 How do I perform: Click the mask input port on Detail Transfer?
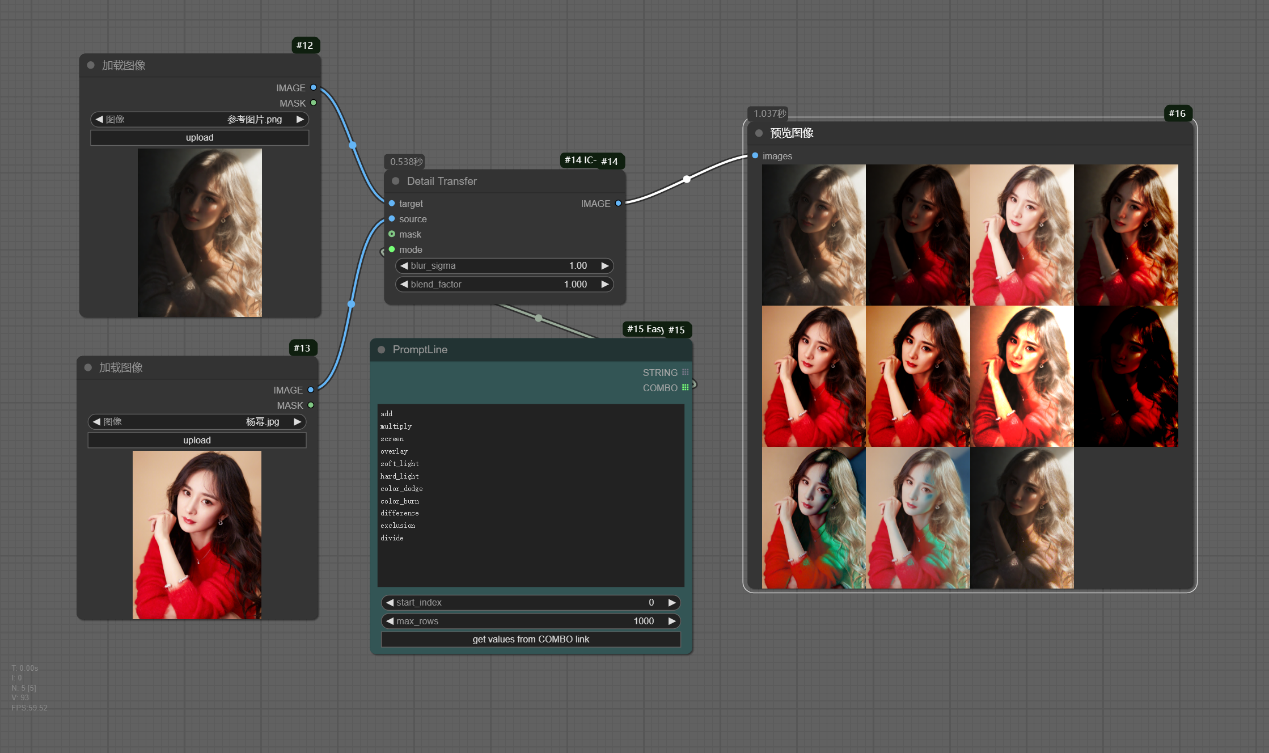click(392, 234)
